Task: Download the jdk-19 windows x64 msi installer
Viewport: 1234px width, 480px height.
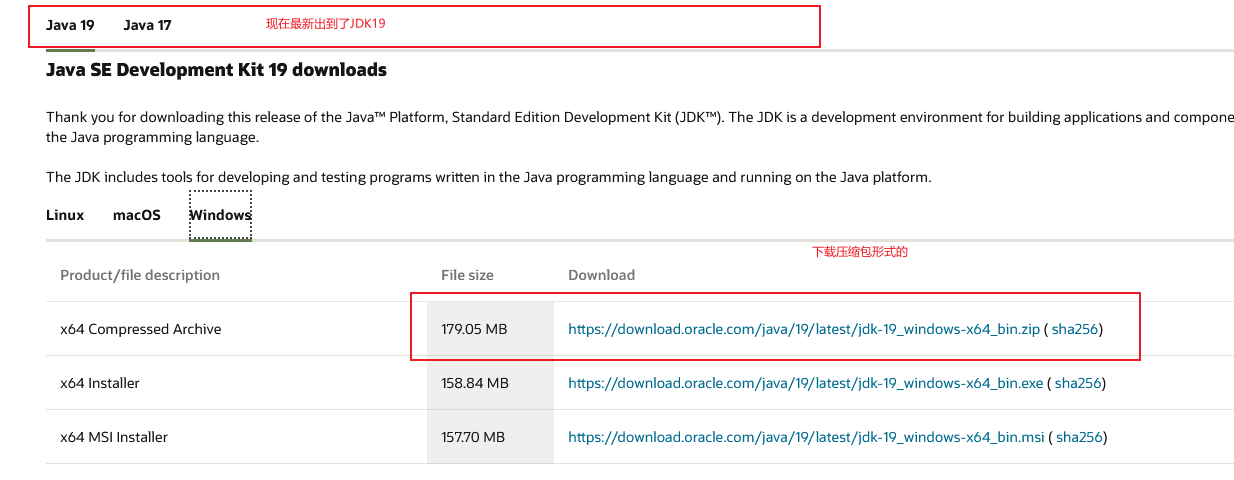Action: (806, 437)
